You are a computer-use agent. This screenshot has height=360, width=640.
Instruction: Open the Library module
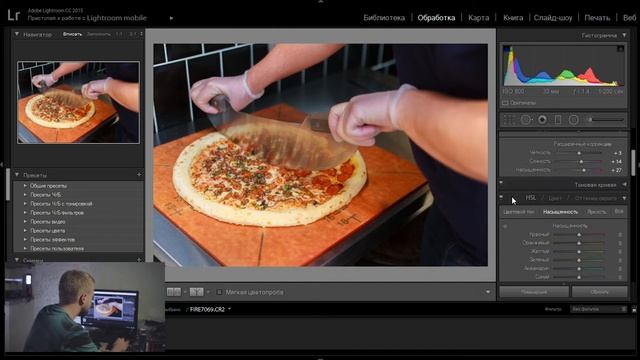pyautogui.click(x=384, y=18)
